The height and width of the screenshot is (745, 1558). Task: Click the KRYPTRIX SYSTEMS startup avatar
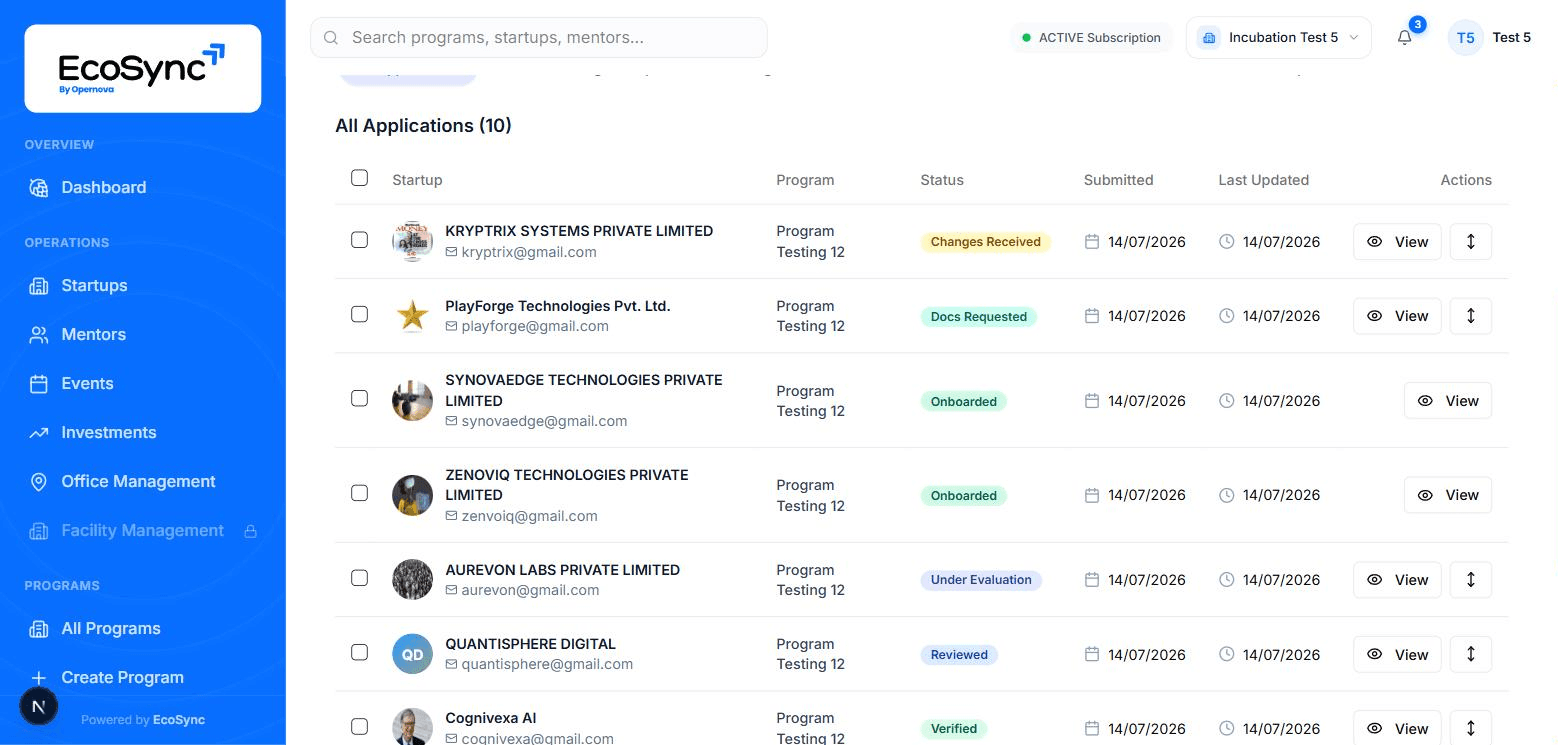click(412, 241)
